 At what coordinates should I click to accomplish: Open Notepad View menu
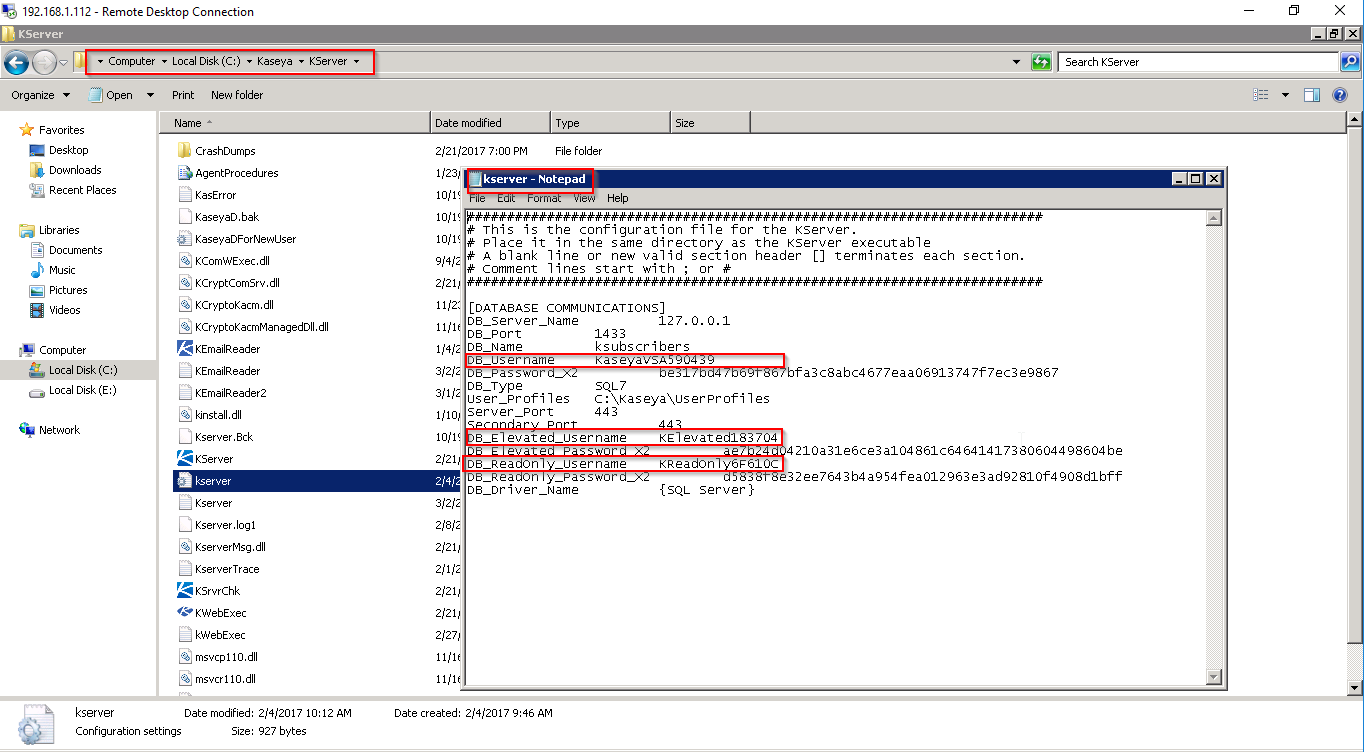[584, 198]
